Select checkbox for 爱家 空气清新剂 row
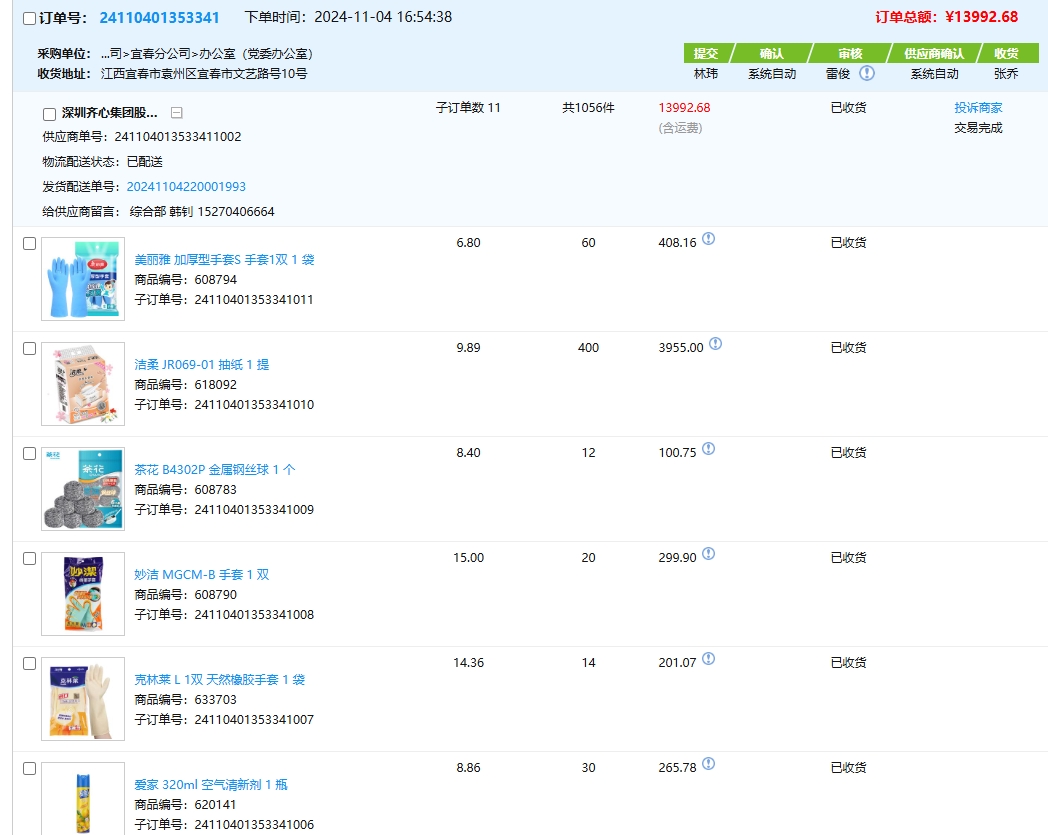Screen dimensions: 1048x835 tap(29, 768)
